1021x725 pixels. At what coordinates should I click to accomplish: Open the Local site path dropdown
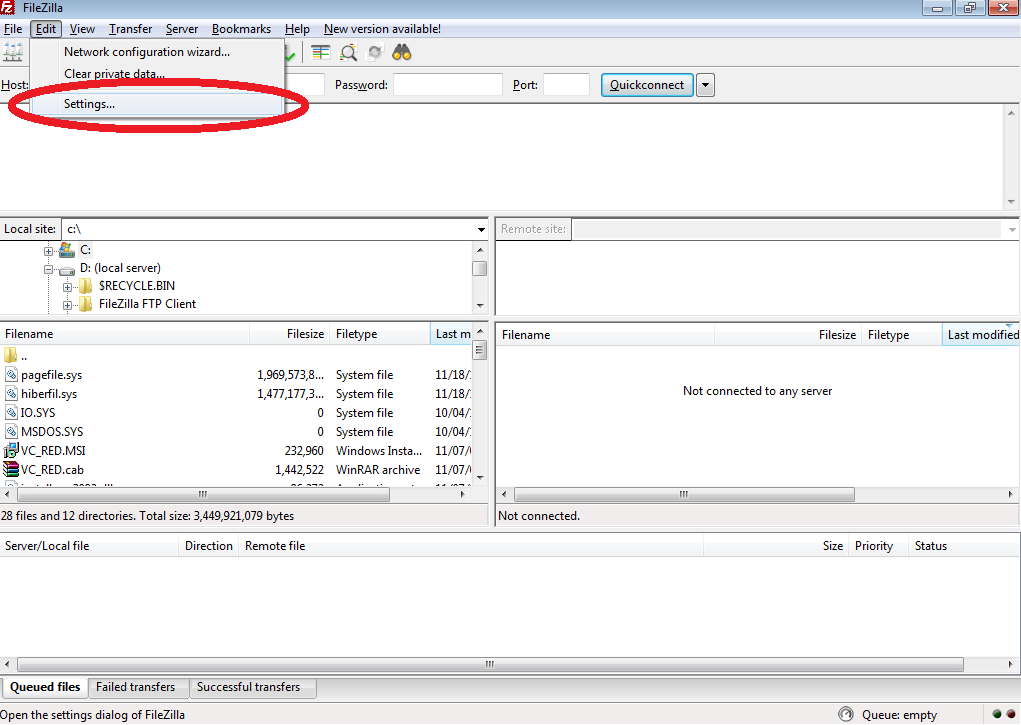point(481,229)
